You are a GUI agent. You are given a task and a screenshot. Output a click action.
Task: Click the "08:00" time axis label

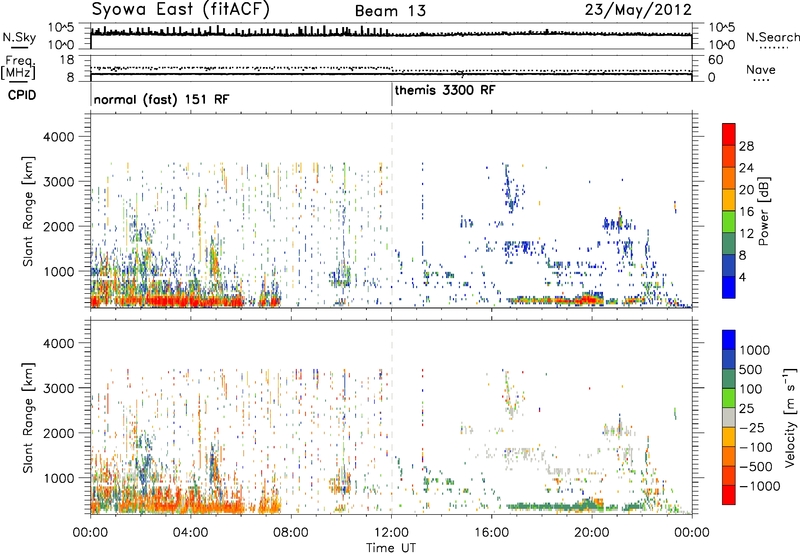point(290,533)
